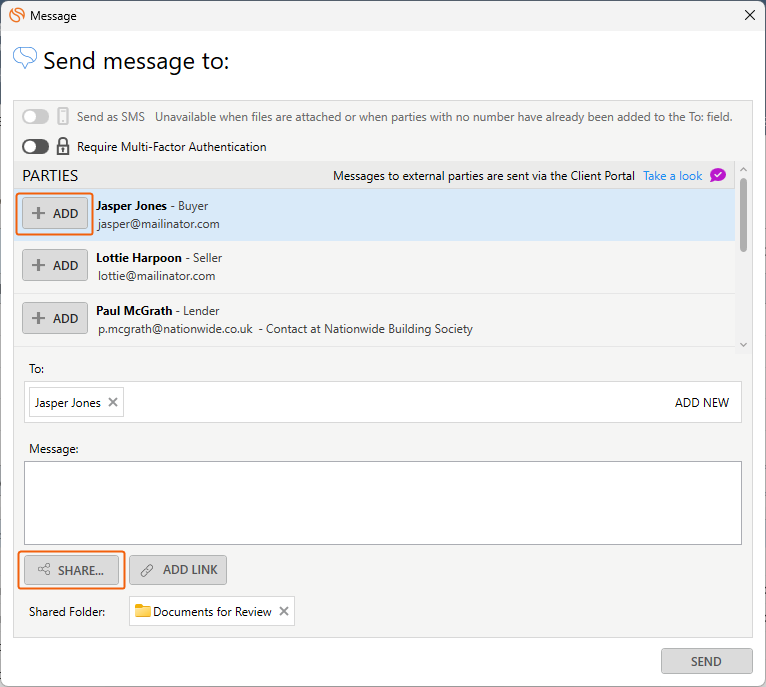This screenshot has height=687, width=766.
Task: Add Jasper Jones the Buyer
Action: click(x=55, y=213)
